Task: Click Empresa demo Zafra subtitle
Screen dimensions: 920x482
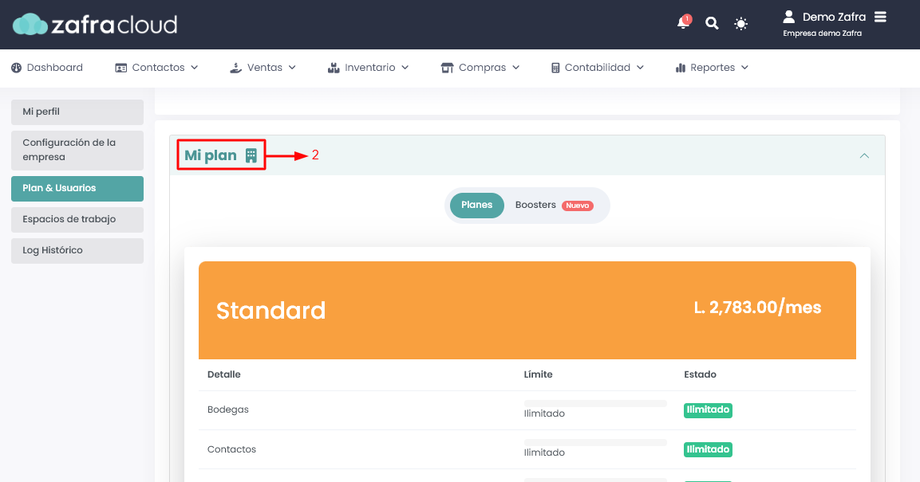Action: point(822,33)
